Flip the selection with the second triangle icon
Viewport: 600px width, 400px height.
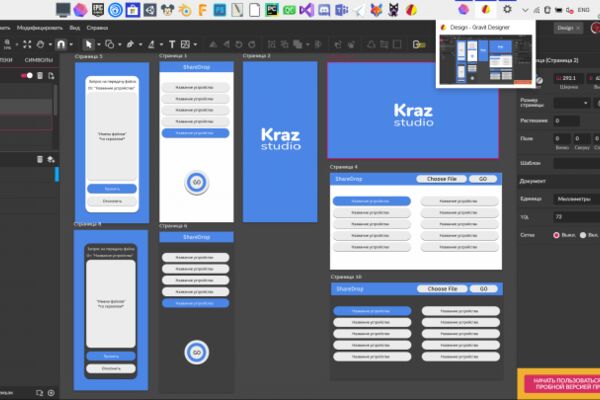point(226,44)
